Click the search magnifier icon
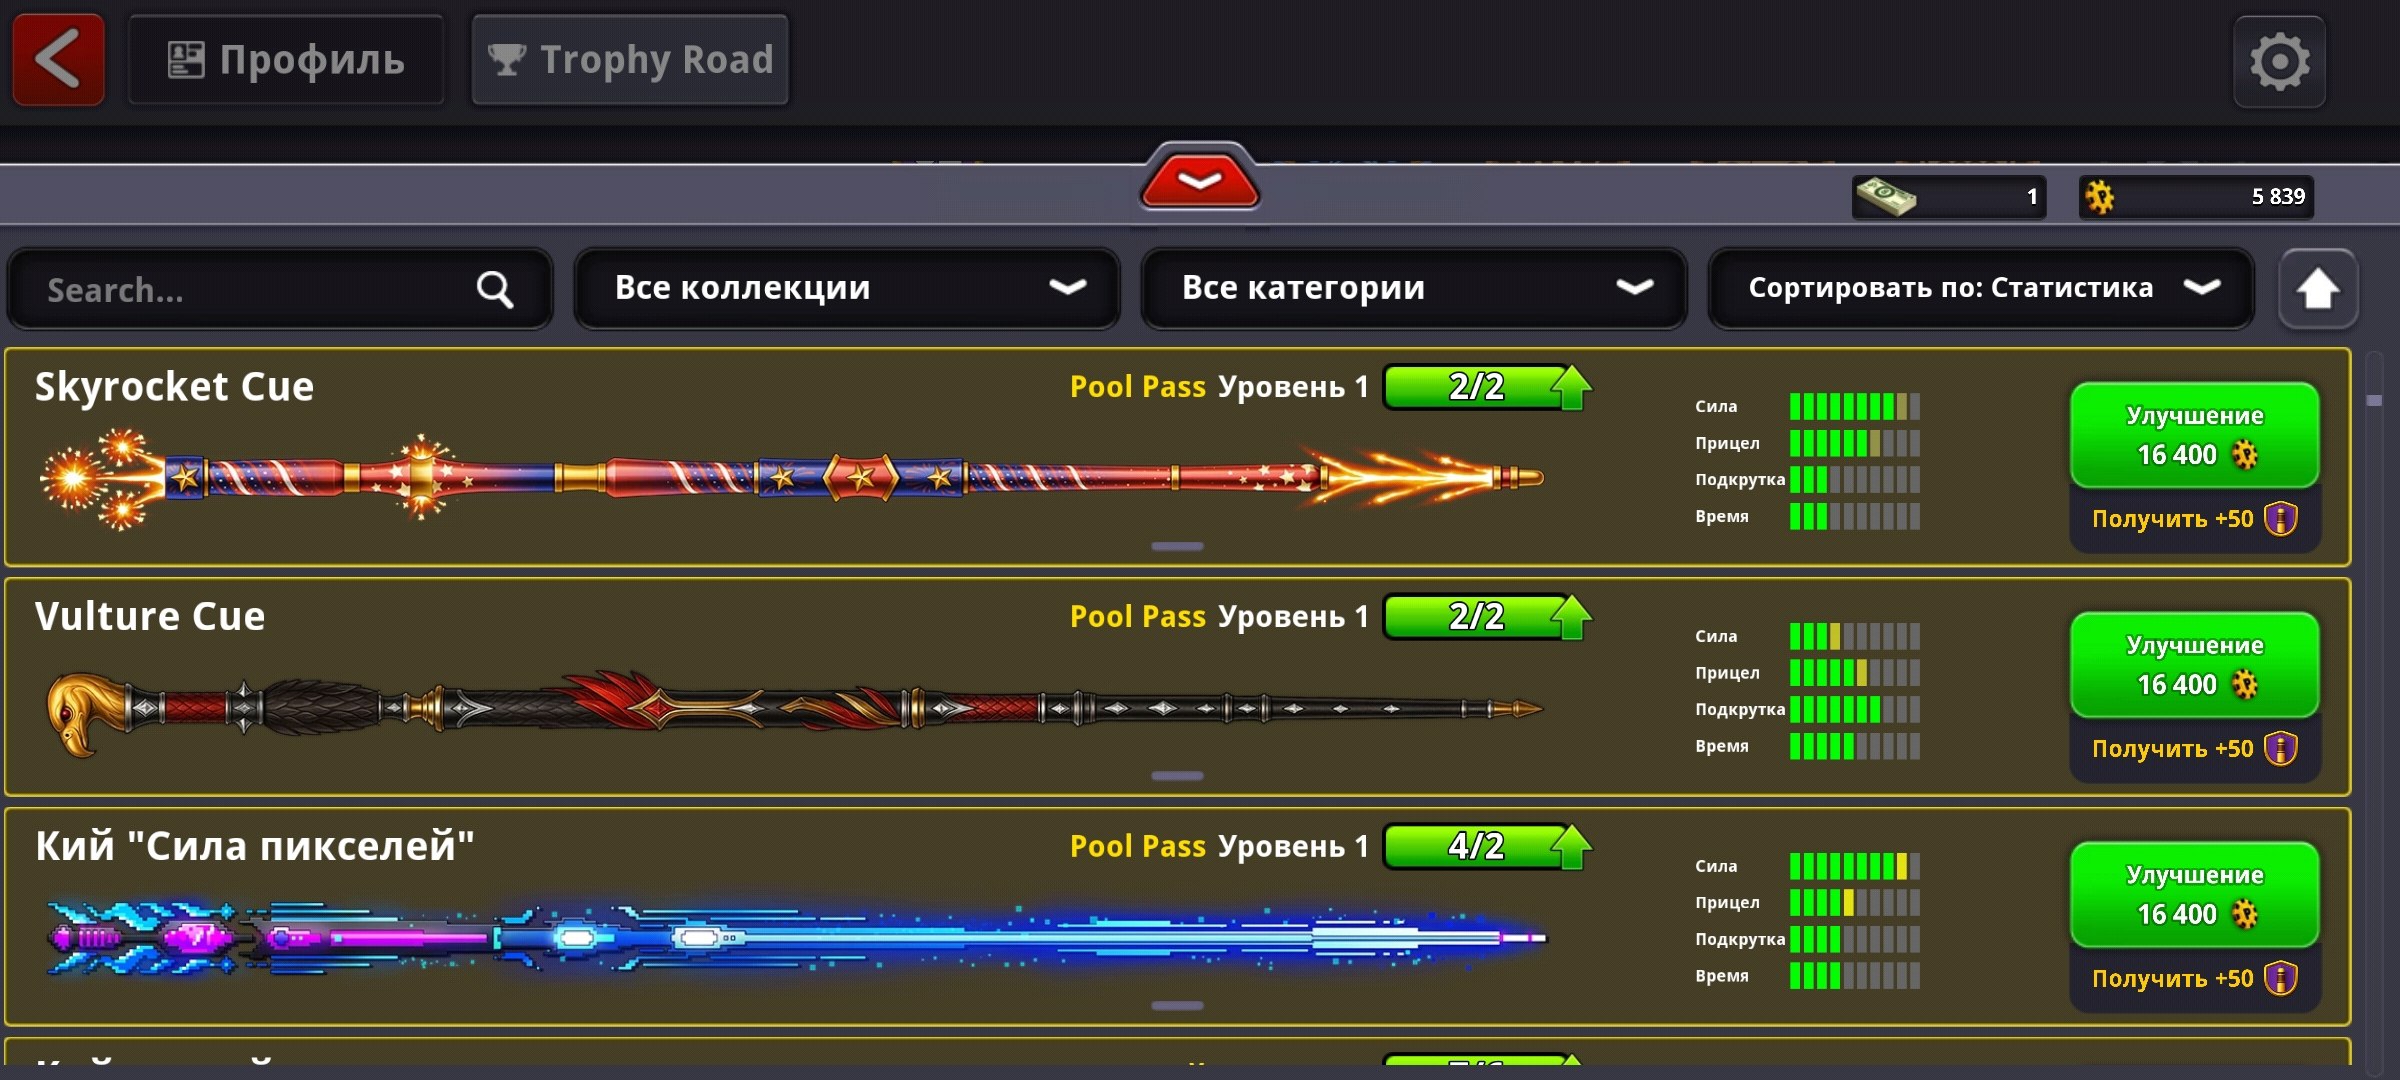This screenshot has height=1080, width=2400. [x=495, y=290]
